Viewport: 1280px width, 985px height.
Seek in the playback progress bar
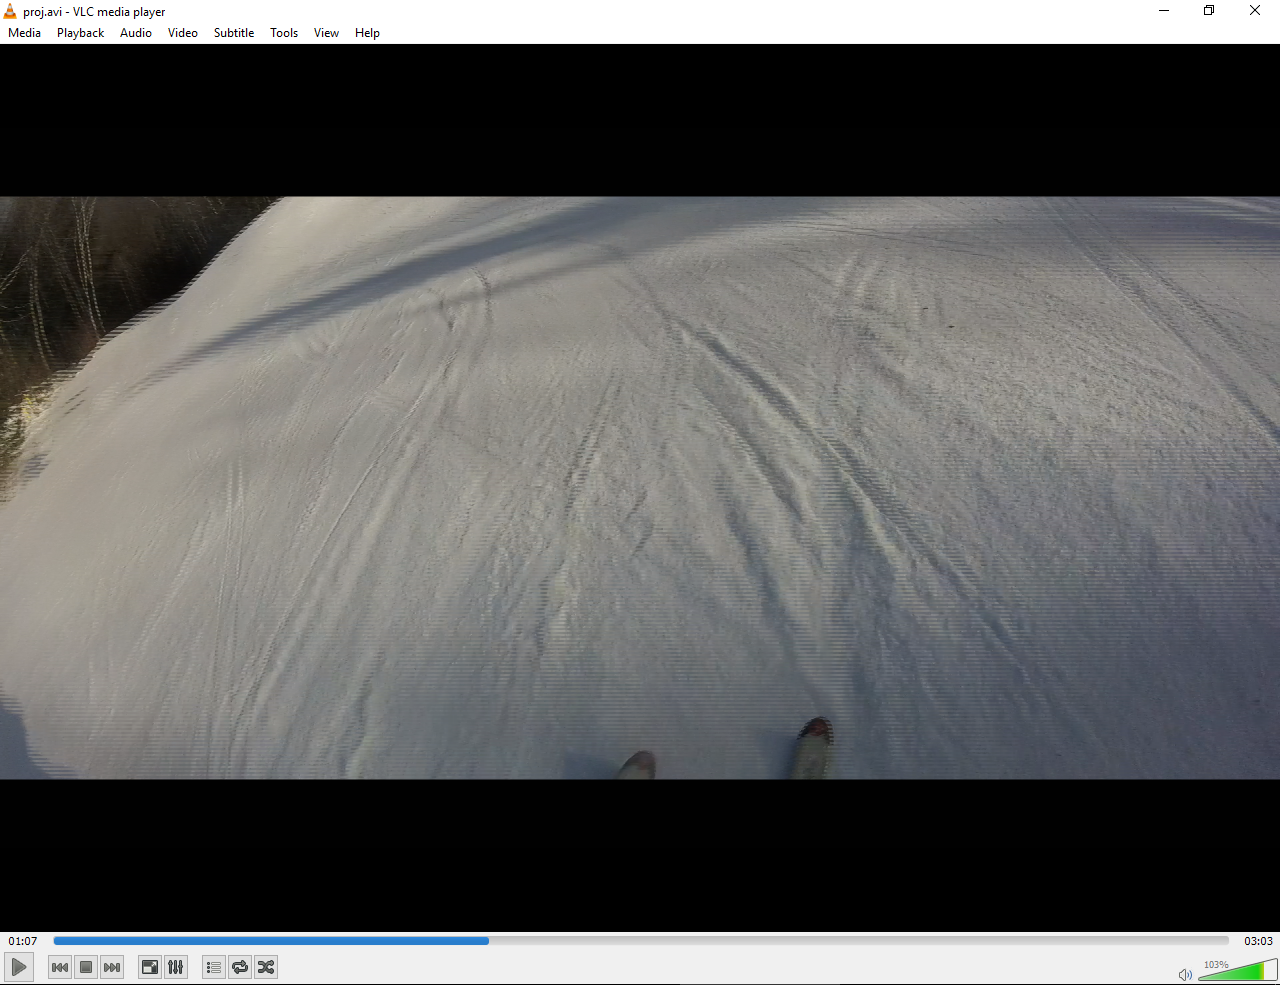click(x=641, y=941)
